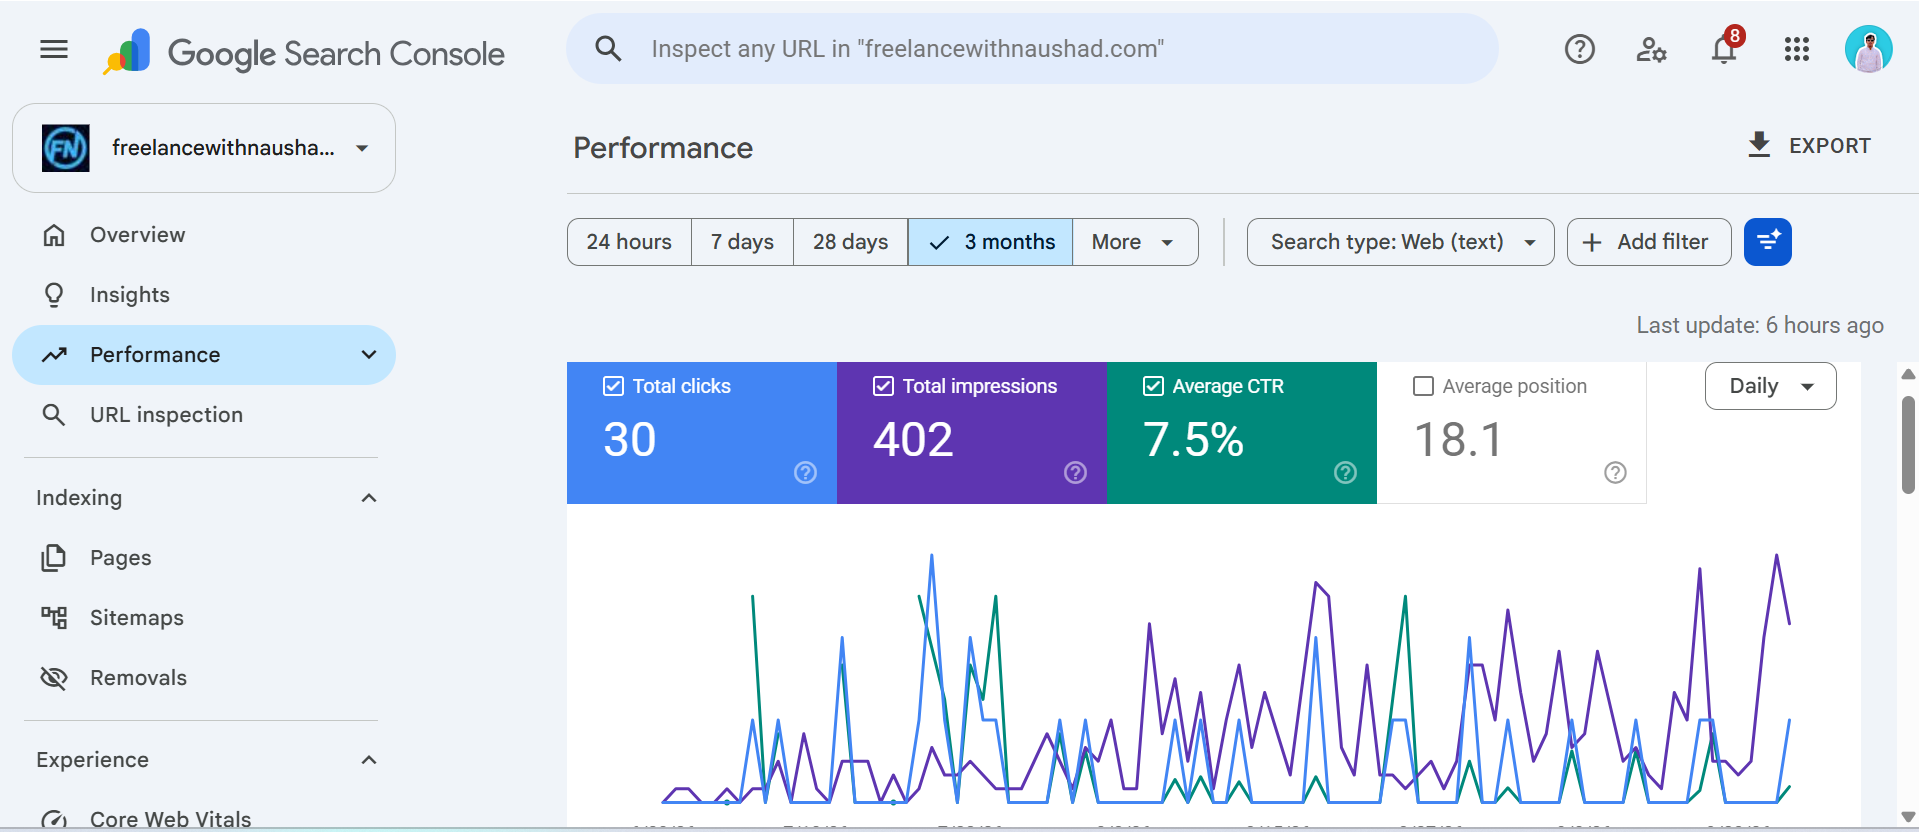This screenshot has width=1919, height=832.
Task: Uncheck the Total impressions checkbox
Action: coord(883,386)
